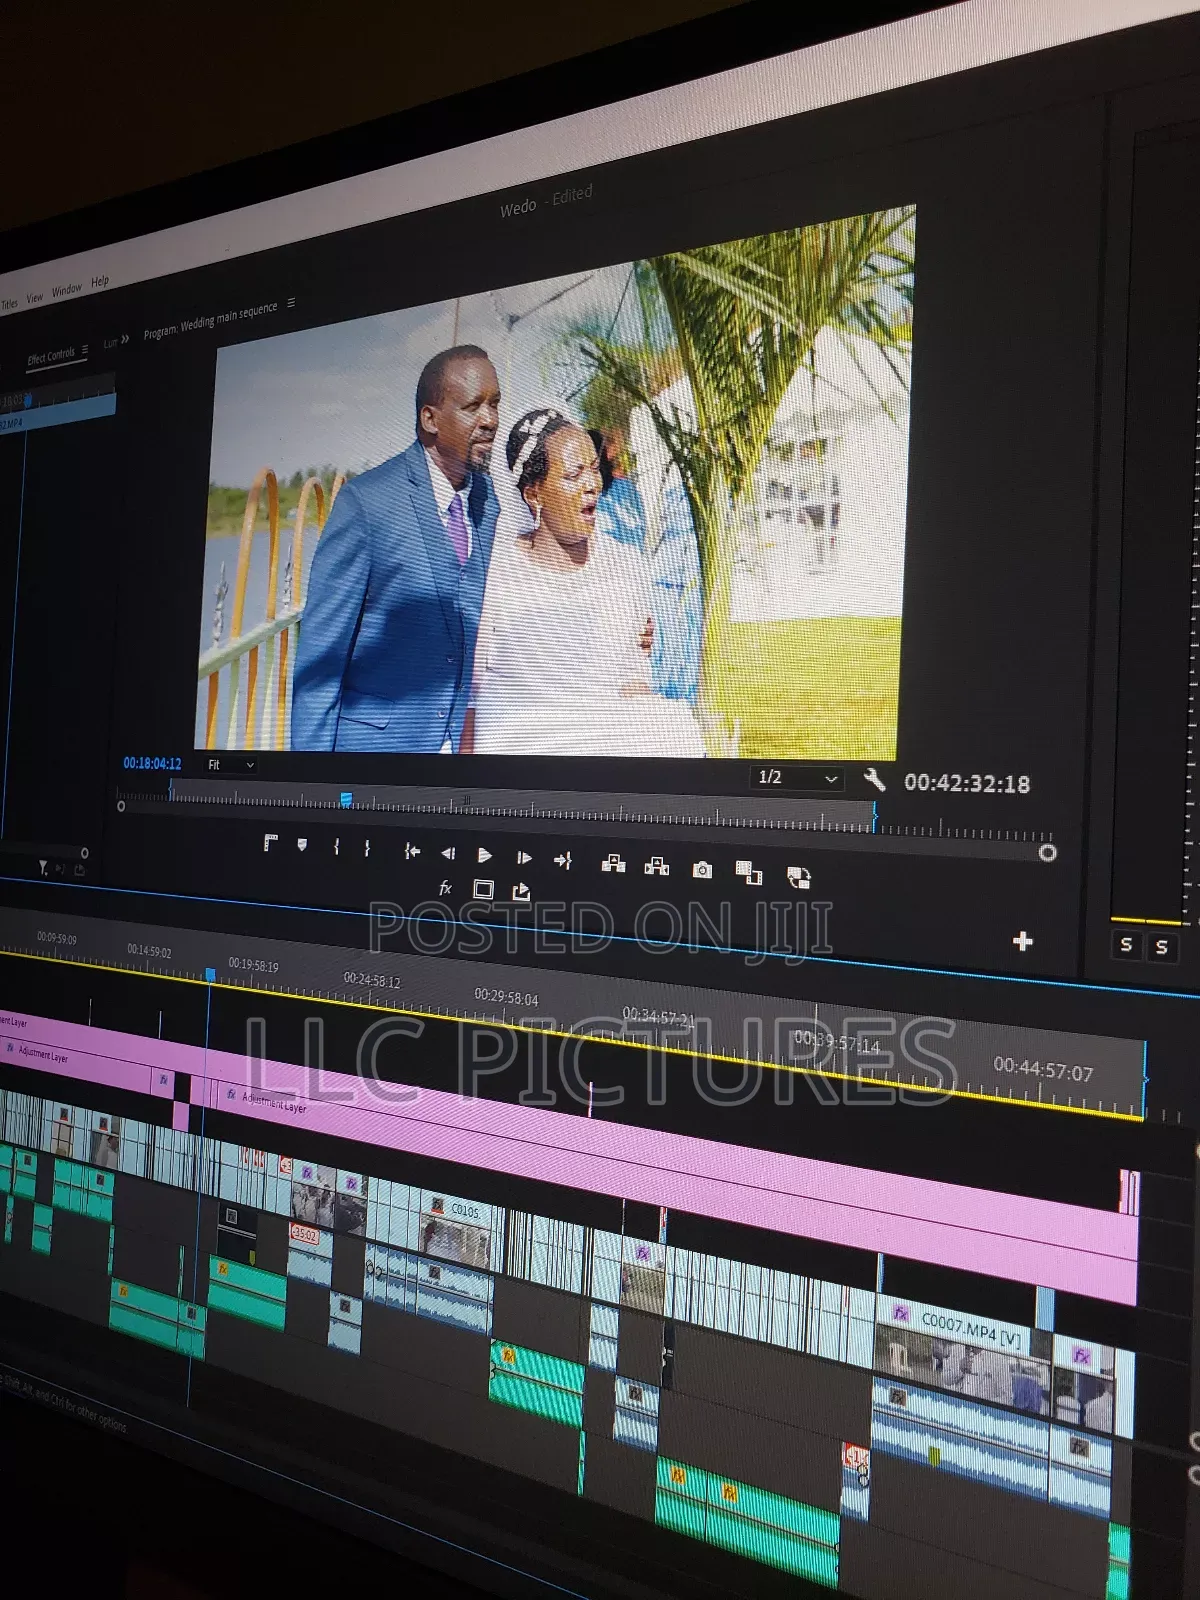Click right handle of Program zoom scrollbar
This screenshot has height=1600, width=1200.
1047,853
